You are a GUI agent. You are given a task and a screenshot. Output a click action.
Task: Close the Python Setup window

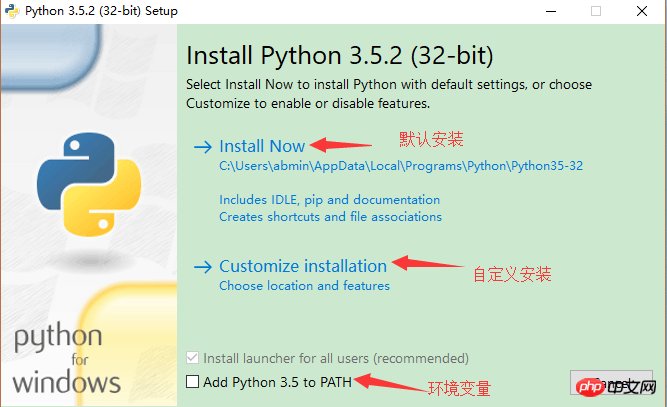click(641, 11)
